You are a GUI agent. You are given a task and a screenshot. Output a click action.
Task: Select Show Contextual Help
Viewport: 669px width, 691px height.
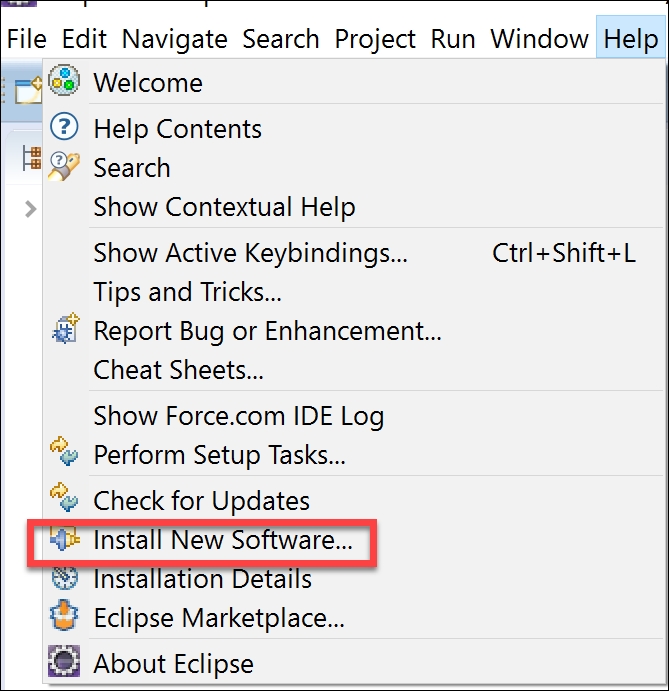pyautogui.click(x=224, y=207)
